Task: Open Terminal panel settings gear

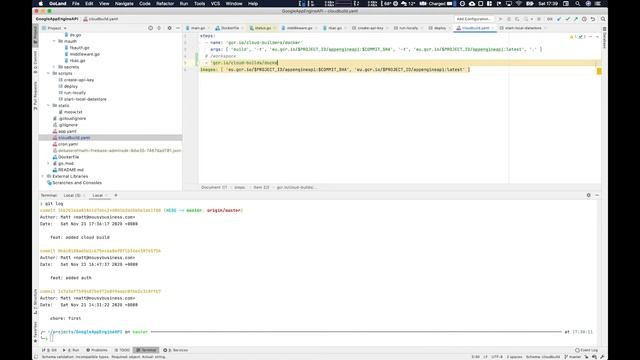Action: [x=589, y=195]
